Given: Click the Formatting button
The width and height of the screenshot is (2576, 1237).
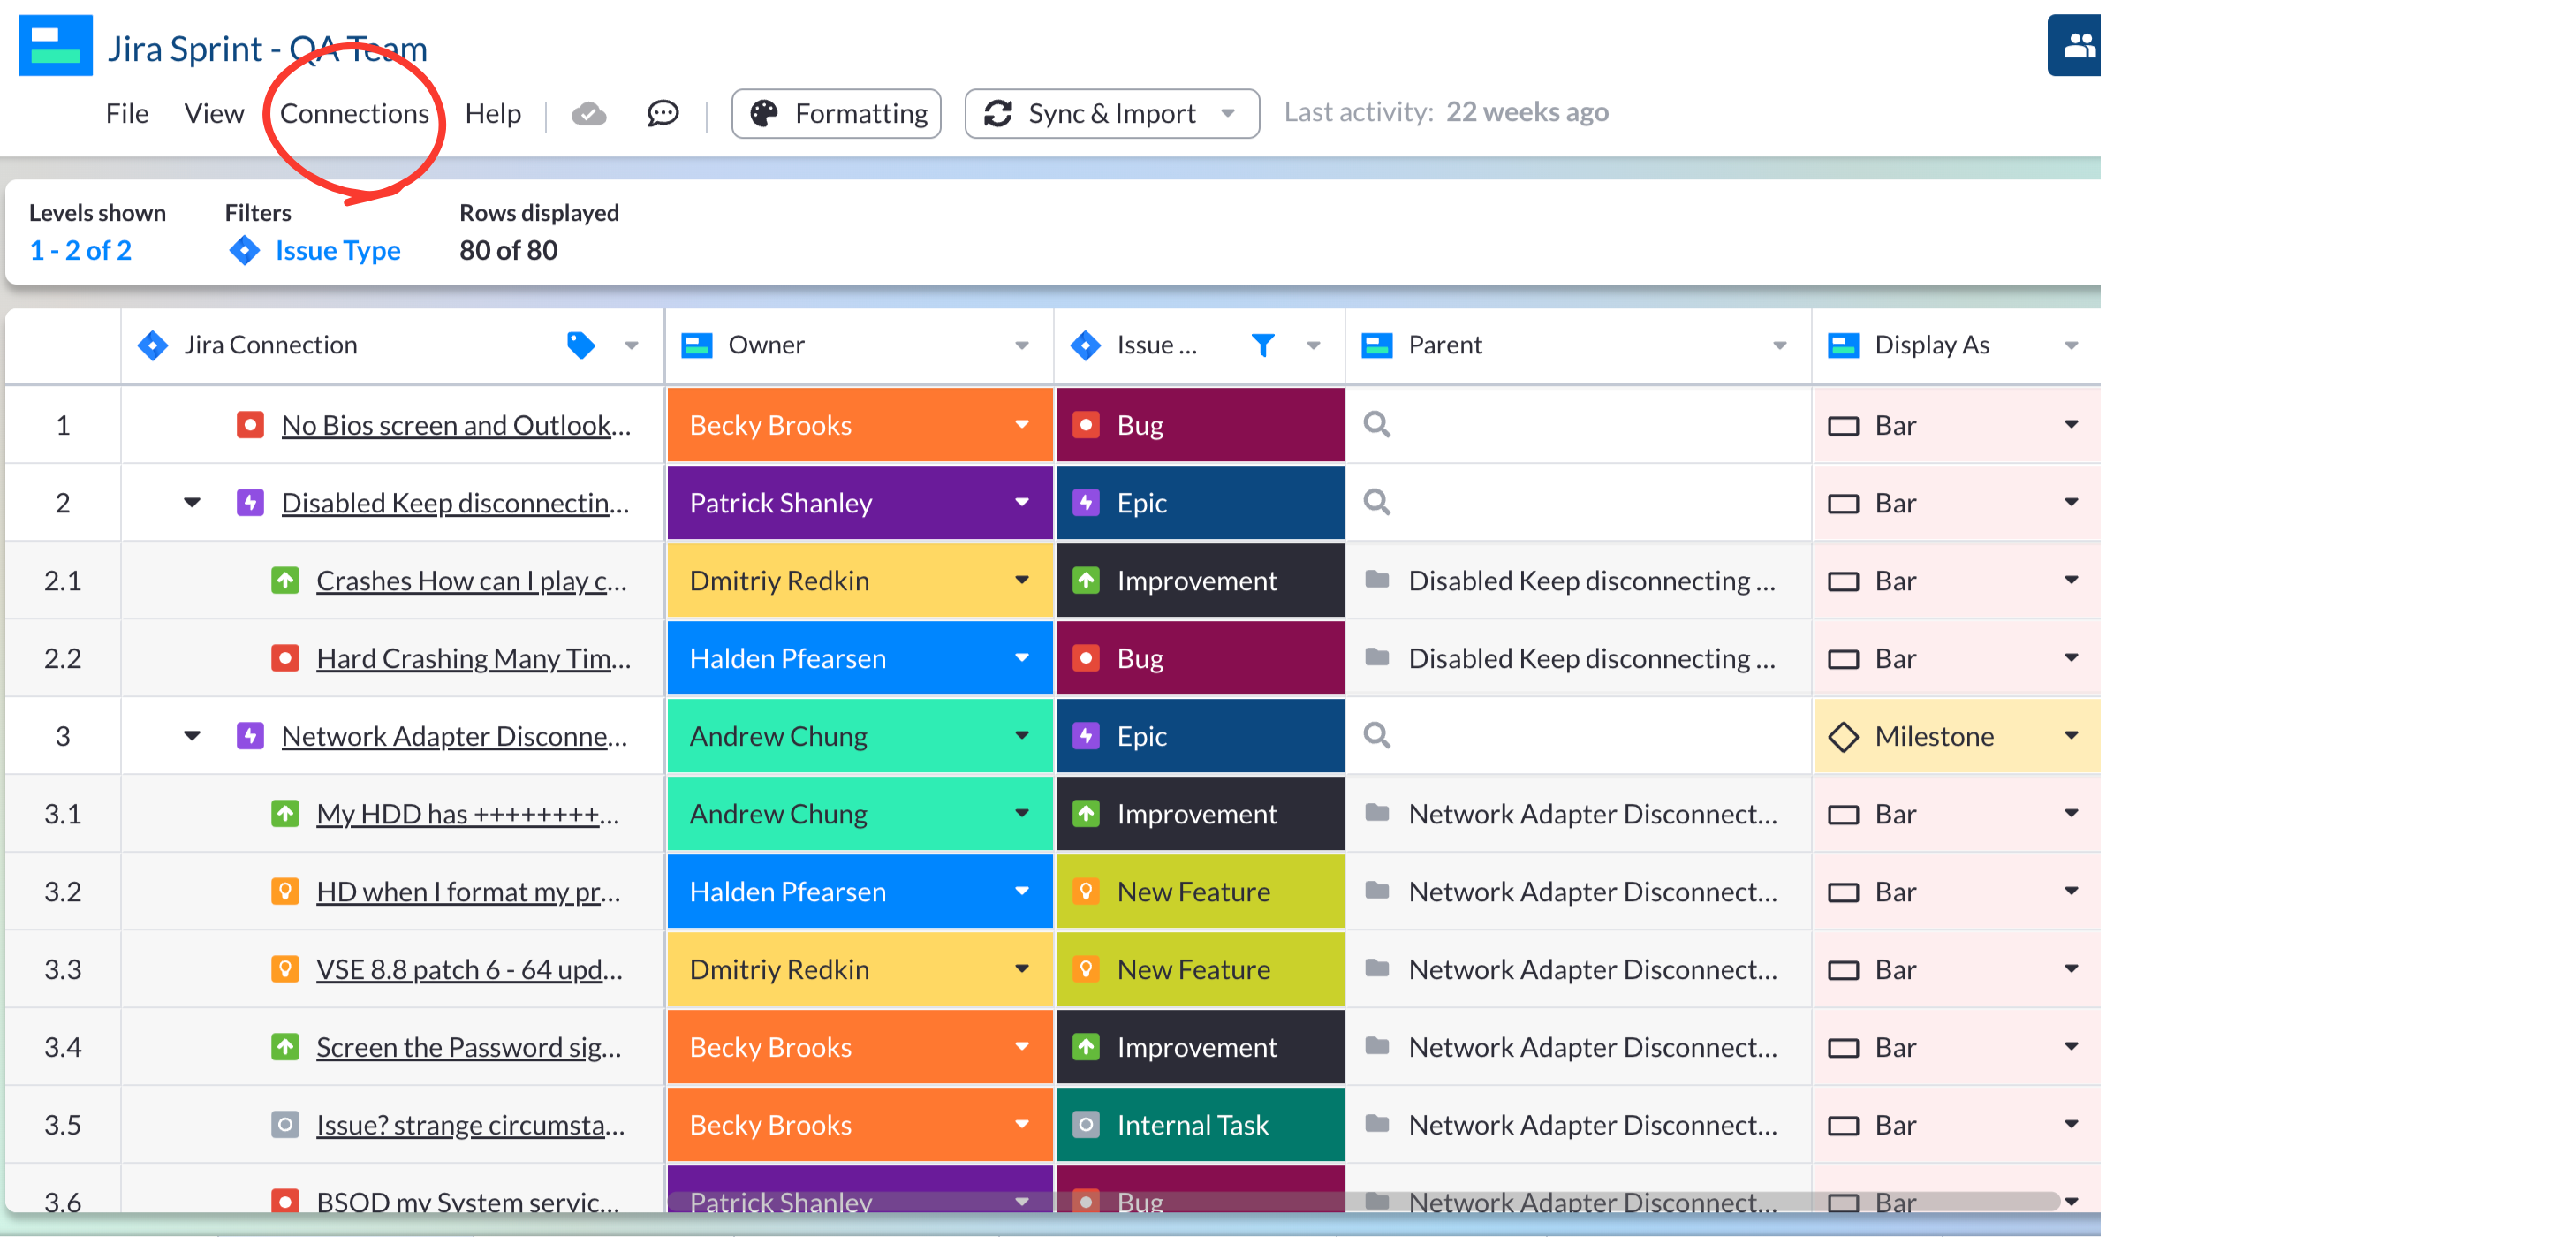Looking at the screenshot, I should [836, 114].
